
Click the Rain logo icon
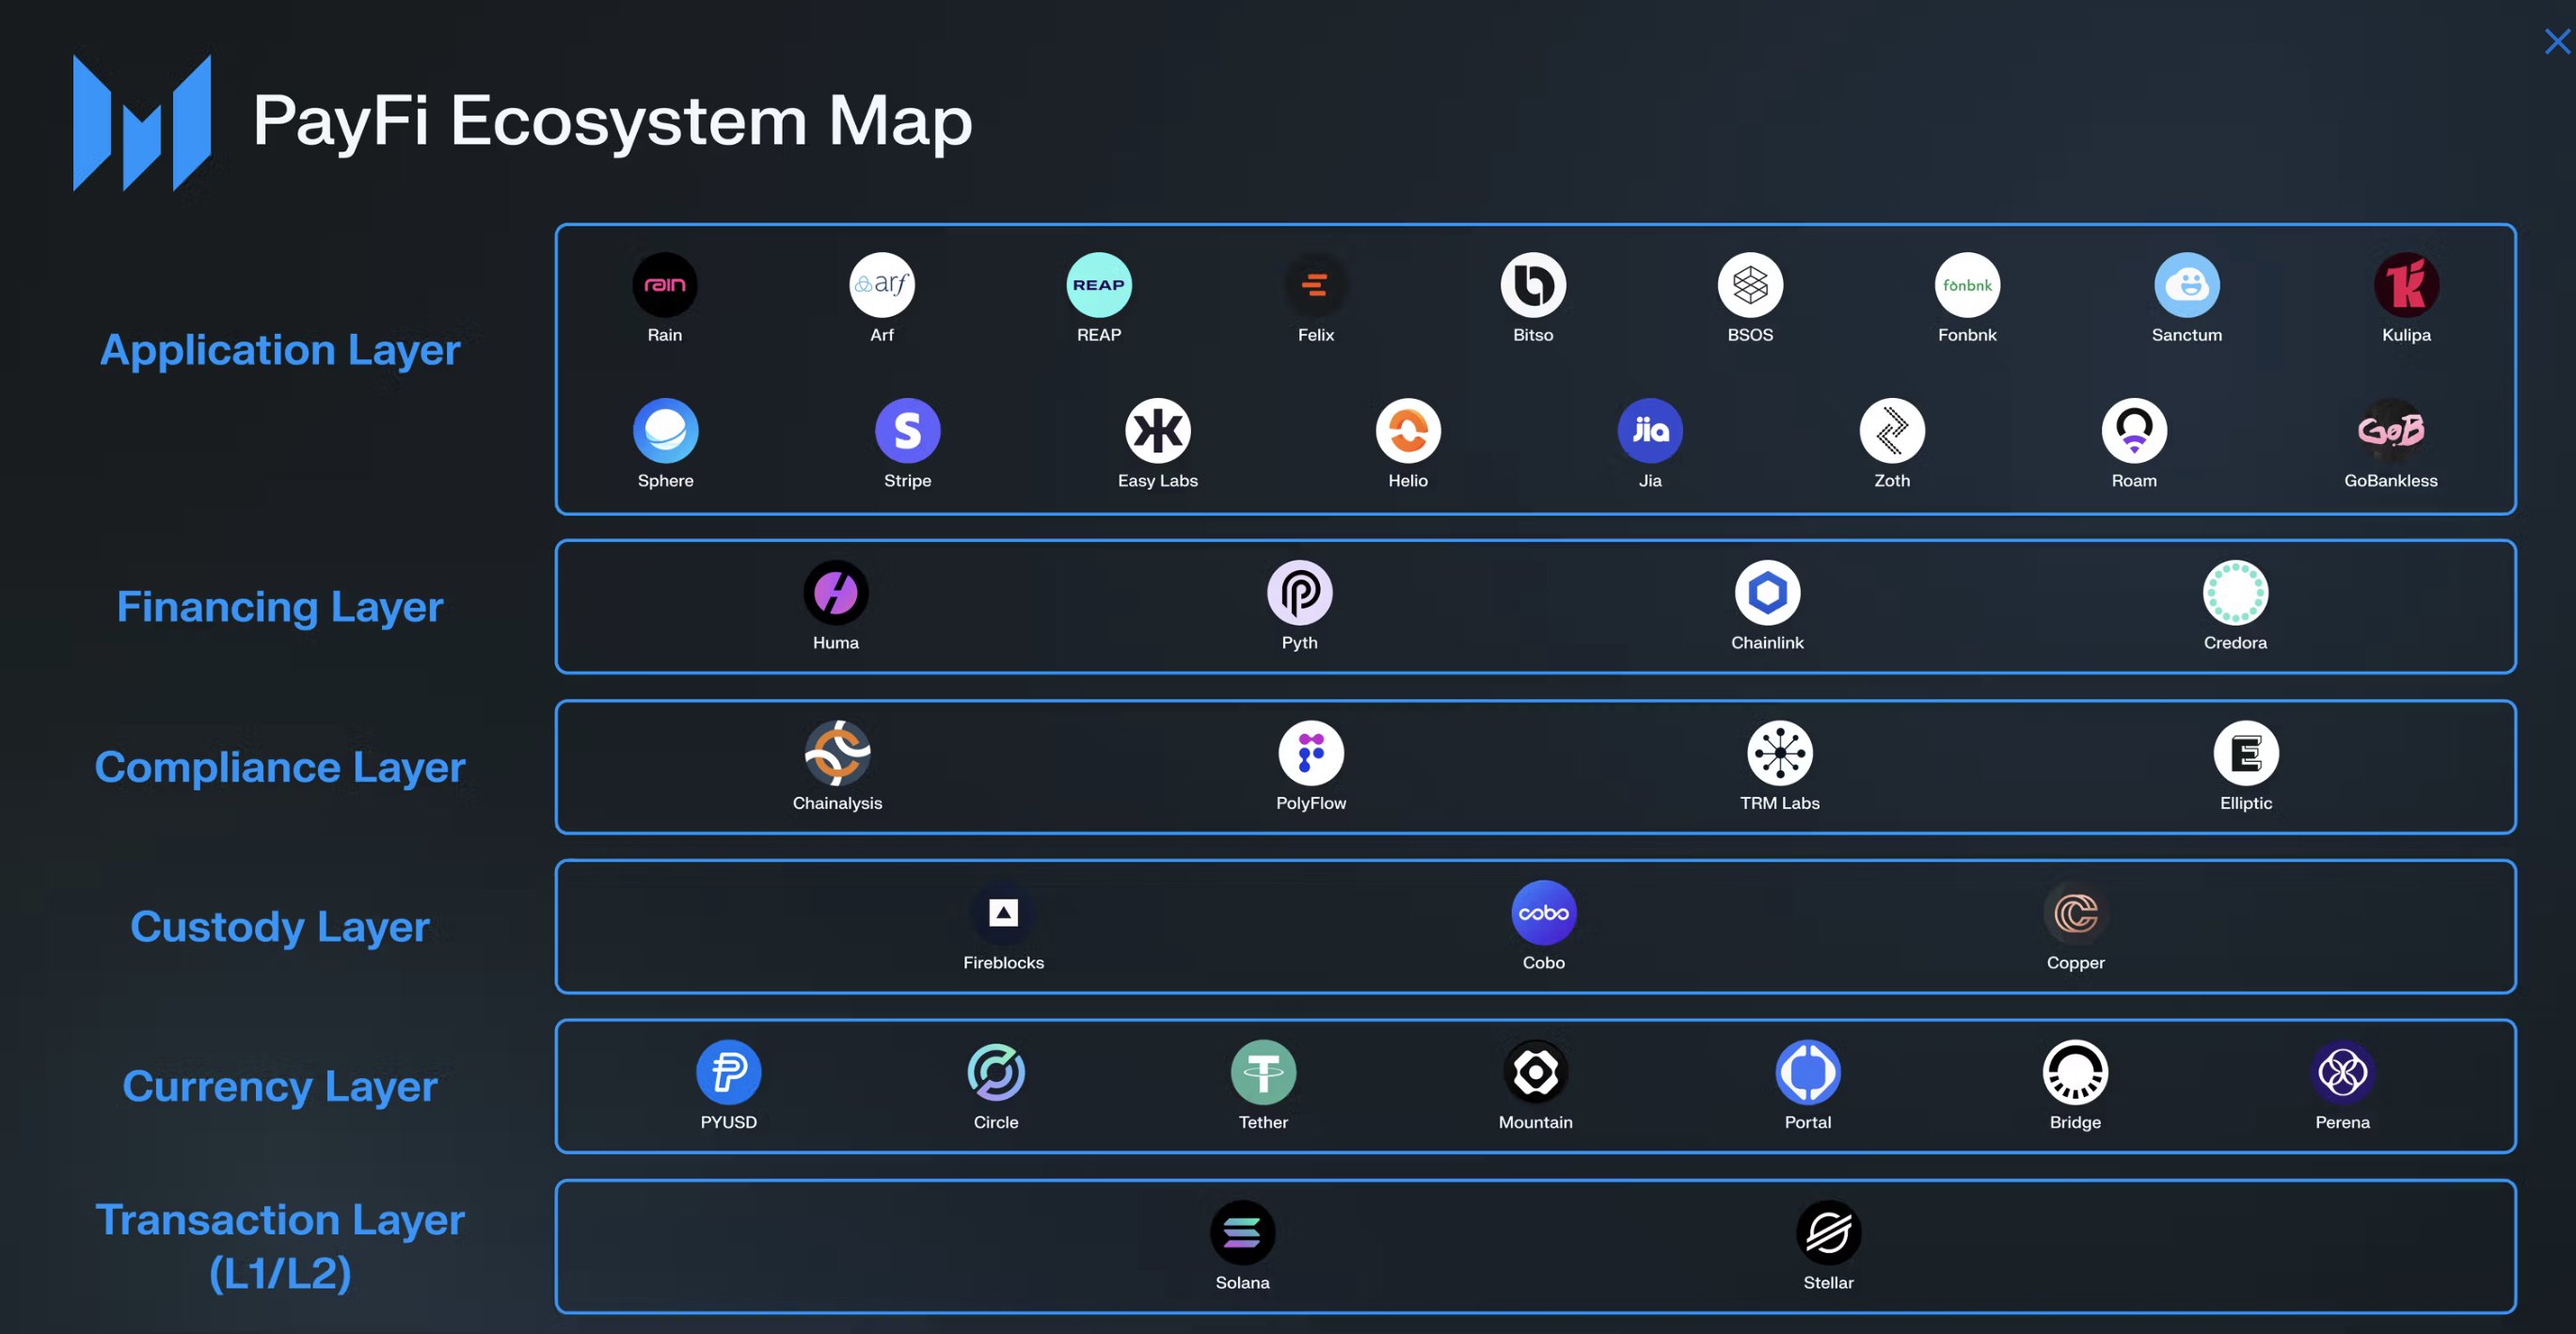pos(665,285)
